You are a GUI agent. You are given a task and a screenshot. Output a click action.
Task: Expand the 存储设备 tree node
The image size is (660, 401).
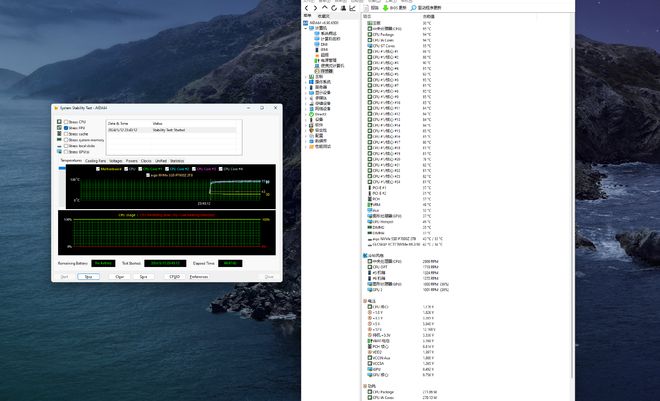(306, 104)
